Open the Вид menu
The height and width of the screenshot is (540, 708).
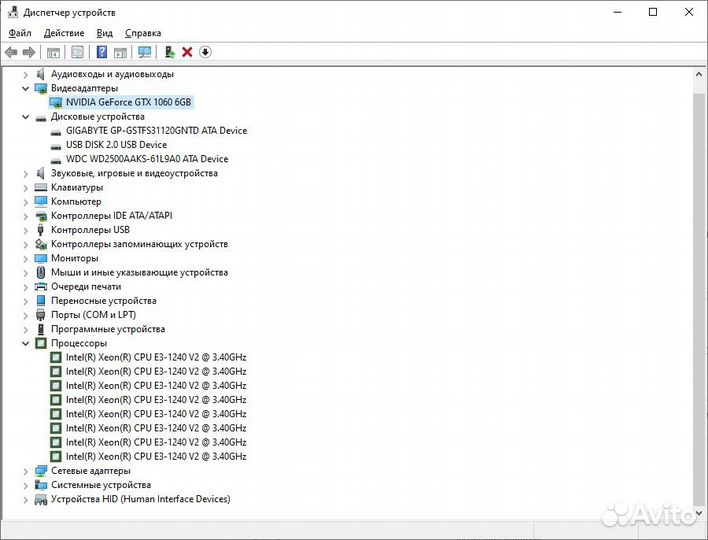104,33
